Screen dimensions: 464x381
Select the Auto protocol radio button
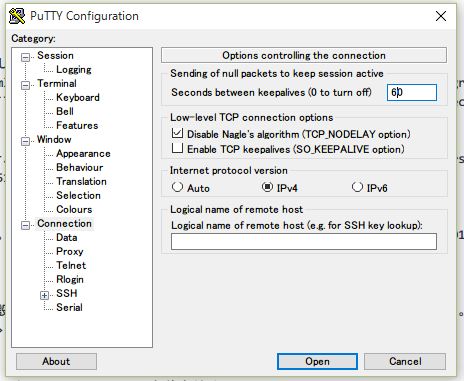(x=177, y=187)
